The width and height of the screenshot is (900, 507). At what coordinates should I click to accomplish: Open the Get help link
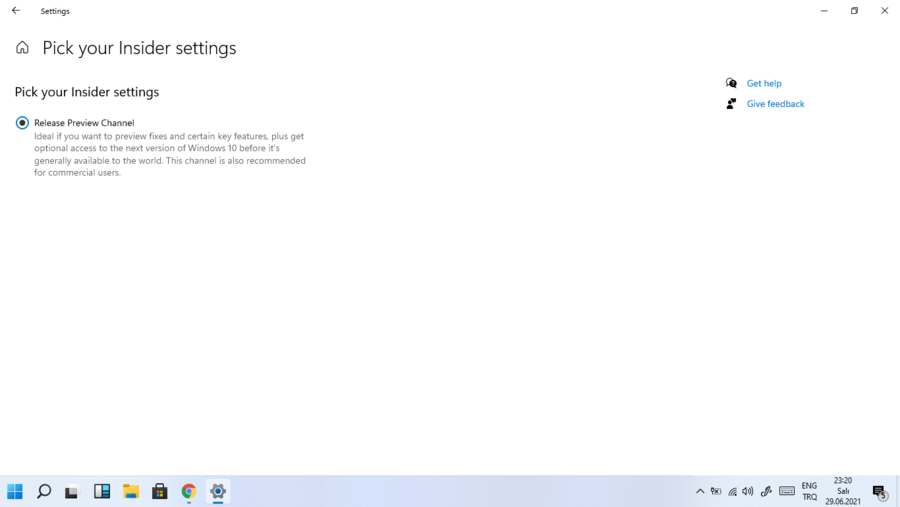(x=764, y=83)
